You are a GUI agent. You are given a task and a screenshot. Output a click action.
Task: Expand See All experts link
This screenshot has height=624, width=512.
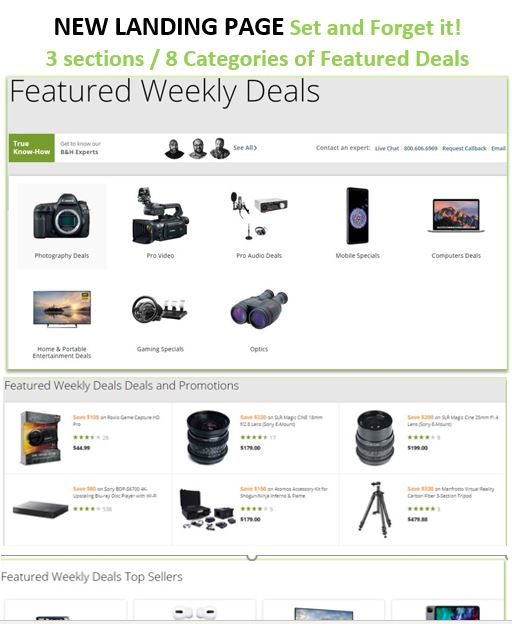click(245, 148)
